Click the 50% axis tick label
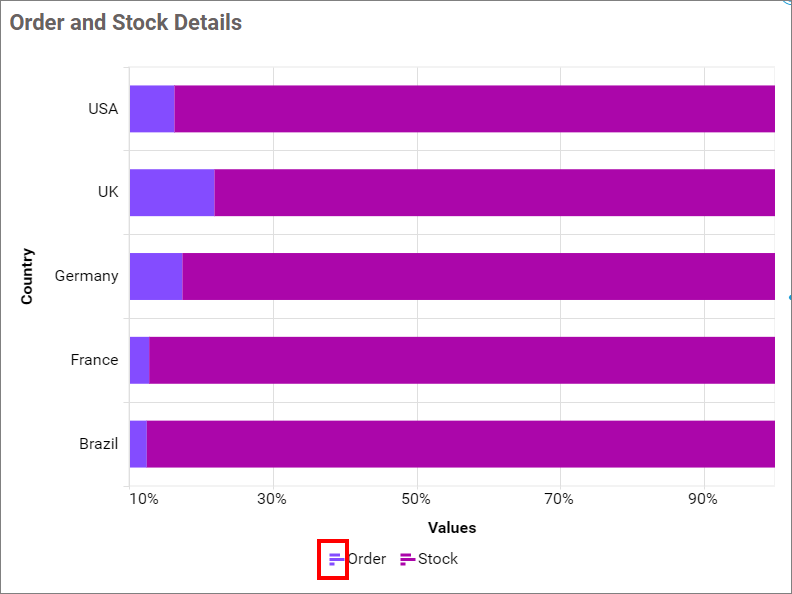 [x=416, y=499]
